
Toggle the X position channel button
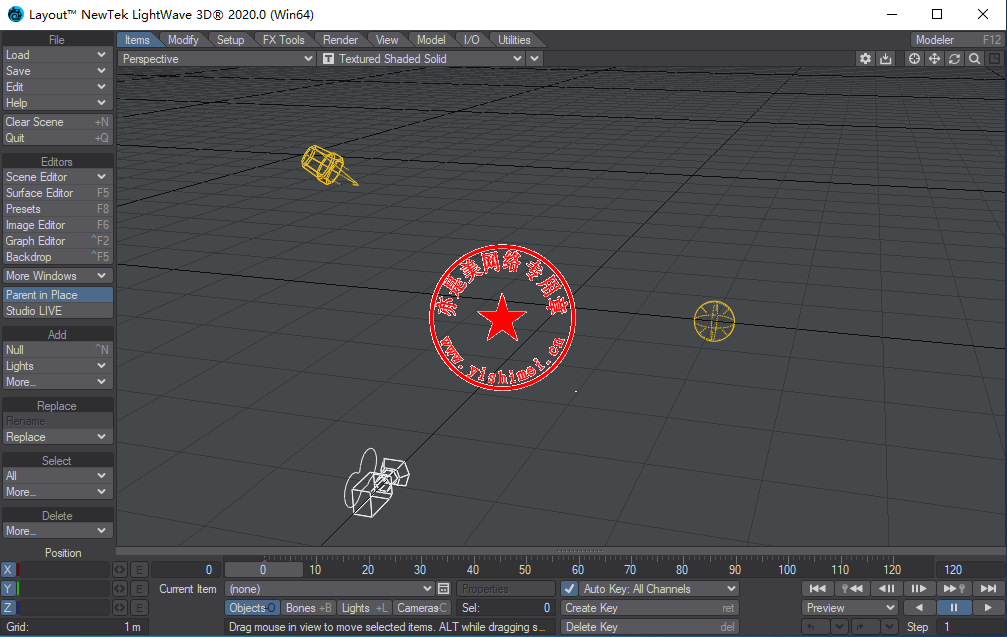8,570
